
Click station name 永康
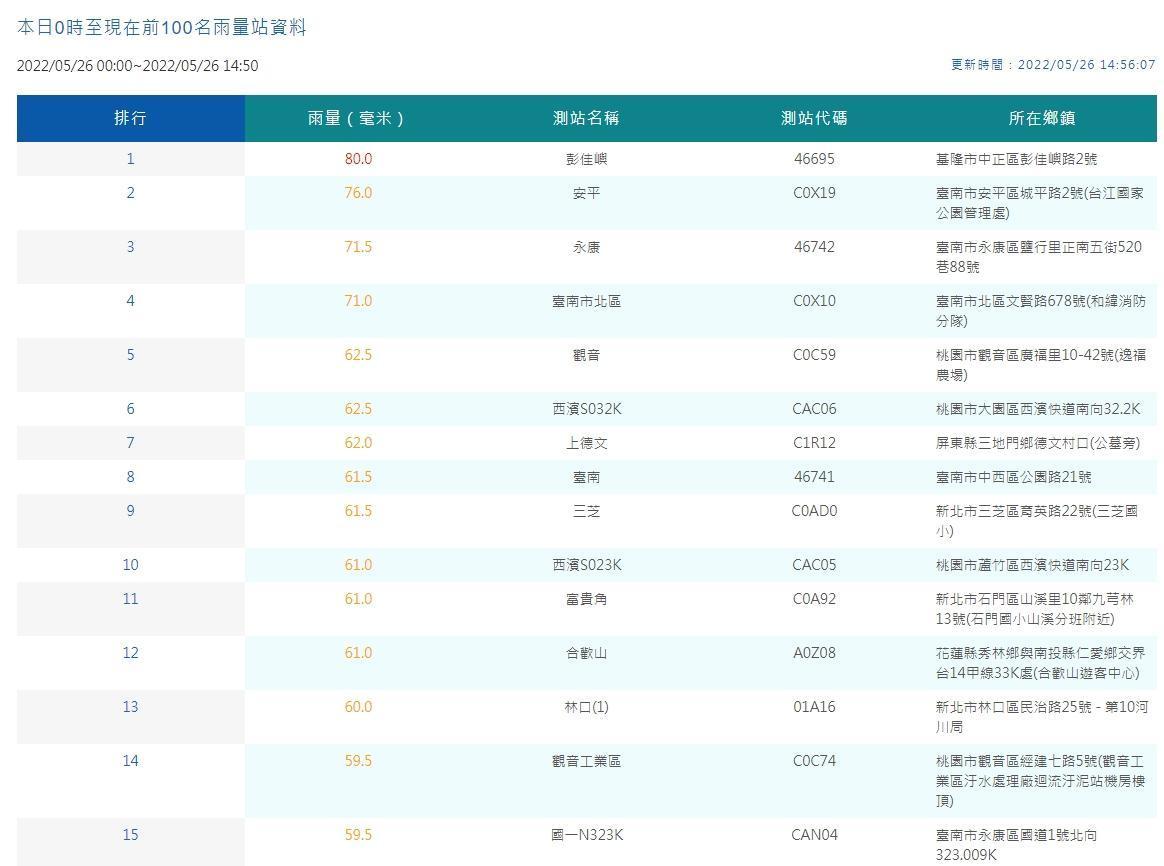tap(586, 247)
